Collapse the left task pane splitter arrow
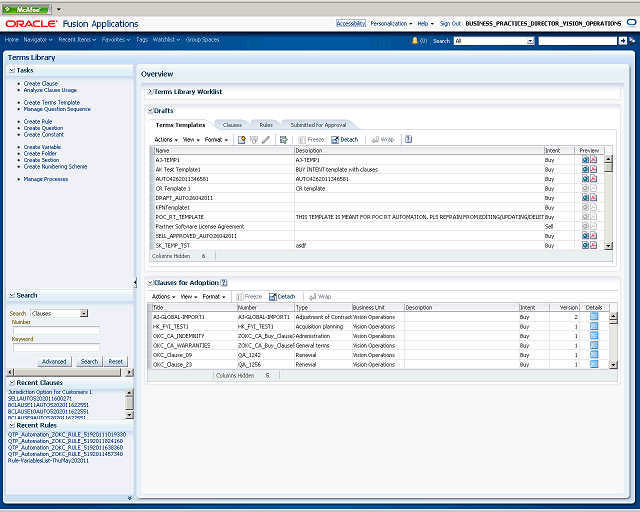This screenshot has width=640, height=512. click(x=135, y=282)
